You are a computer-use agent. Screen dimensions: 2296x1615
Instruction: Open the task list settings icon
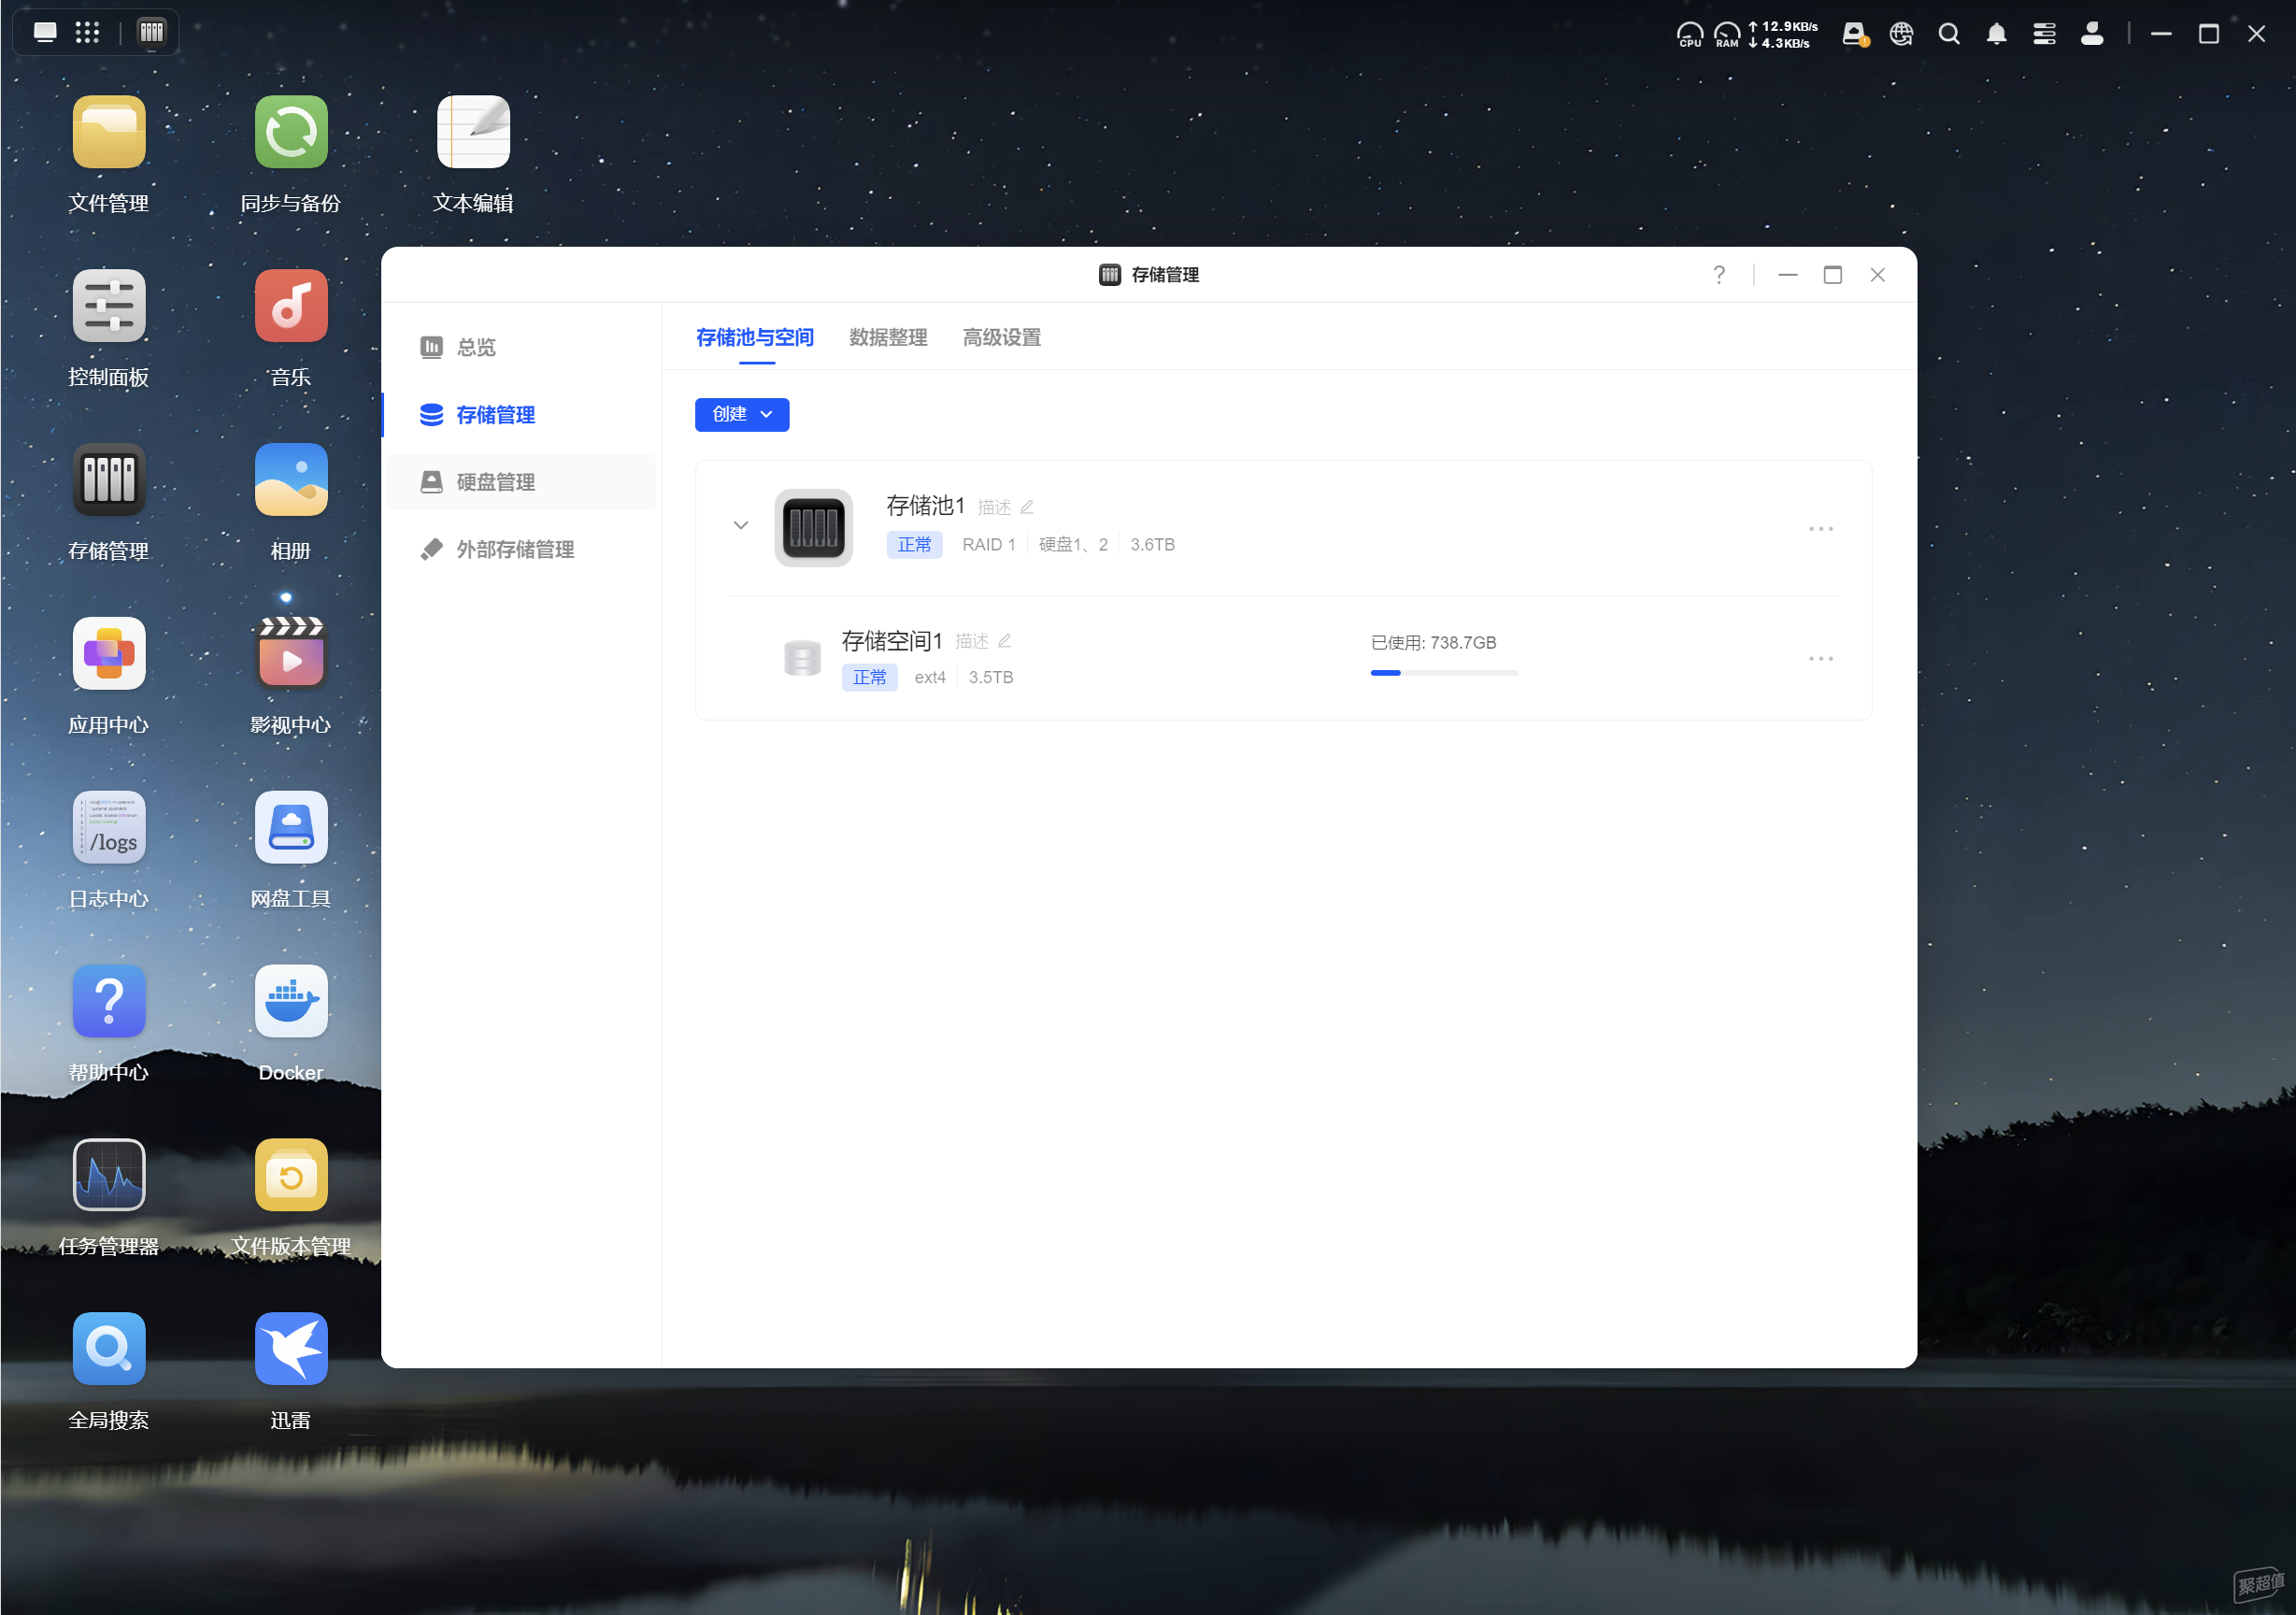(2044, 34)
